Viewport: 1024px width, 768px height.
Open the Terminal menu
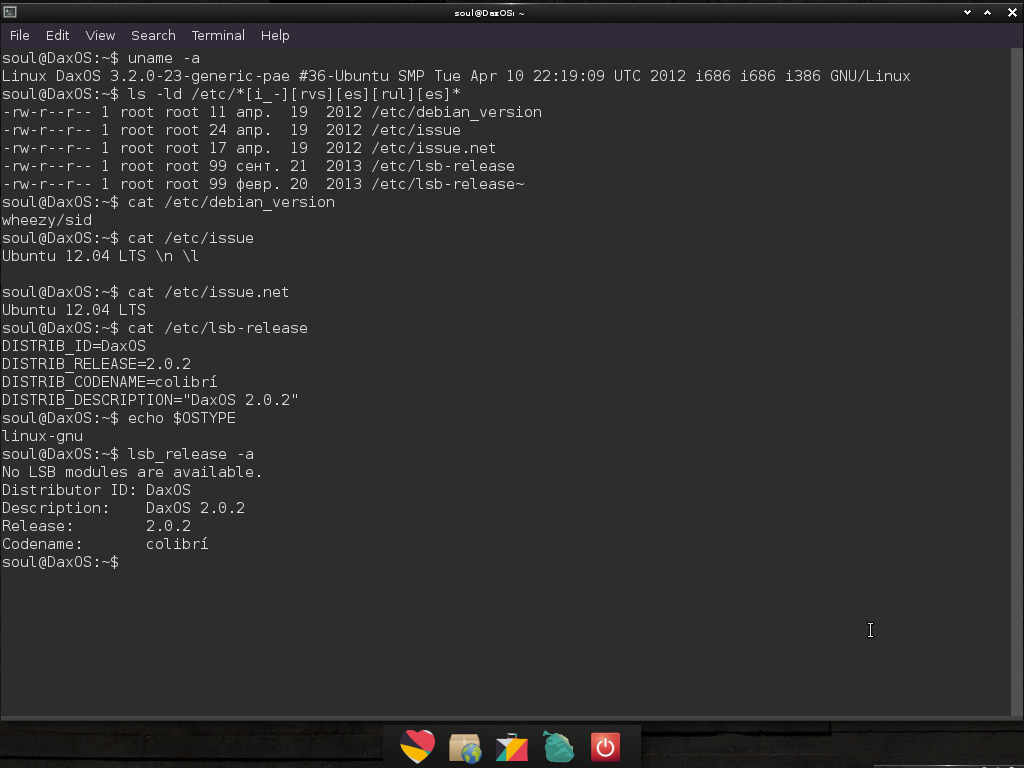click(217, 35)
